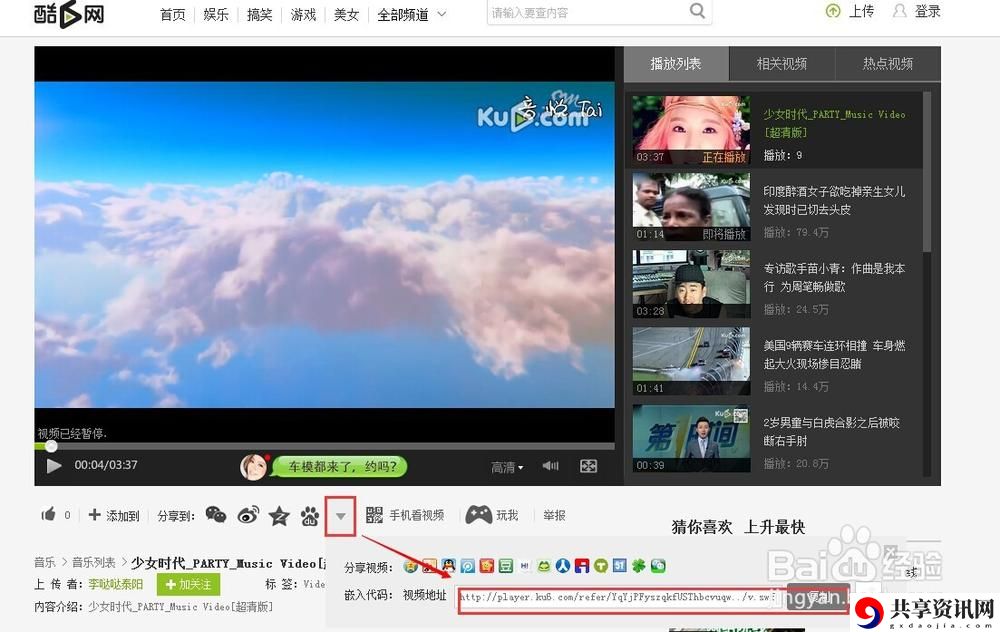The image size is (1000, 632).
Task: Click playlist panel scrollbar
Action: pyautogui.click(x=927, y=171)
